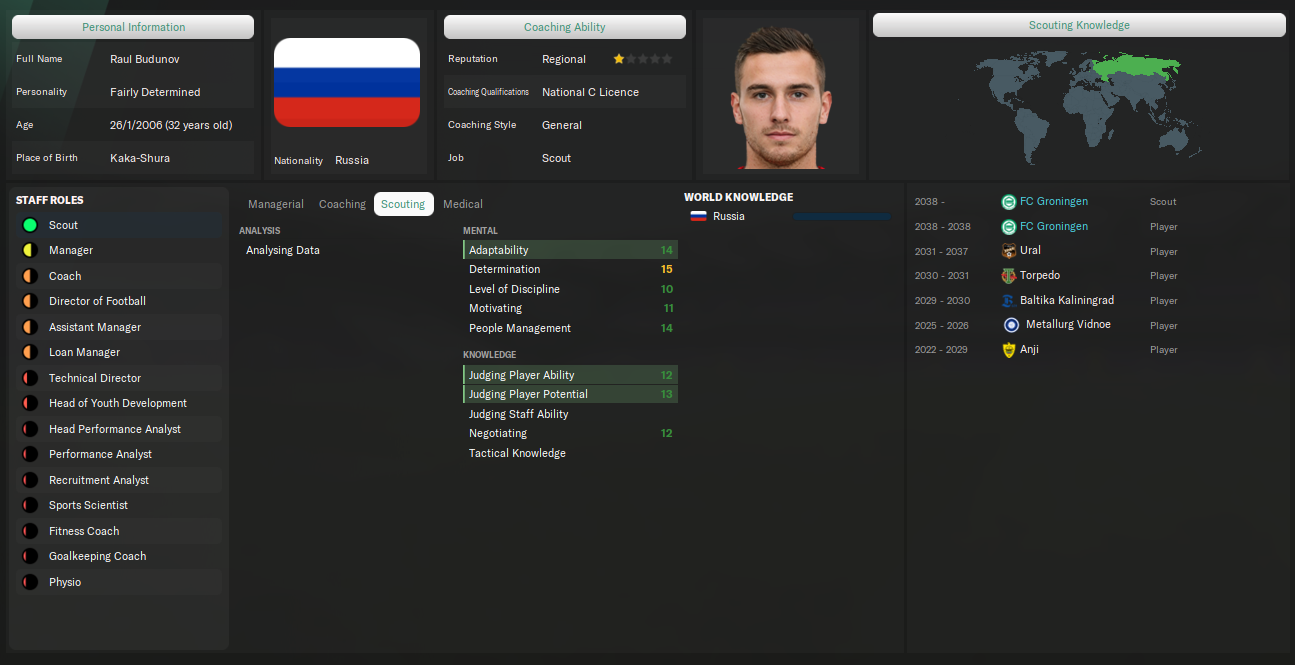The width and height of the screenshot is (1295, 665).
Task: Switch to the Managerial tab
Action: [x=276, y=204]
